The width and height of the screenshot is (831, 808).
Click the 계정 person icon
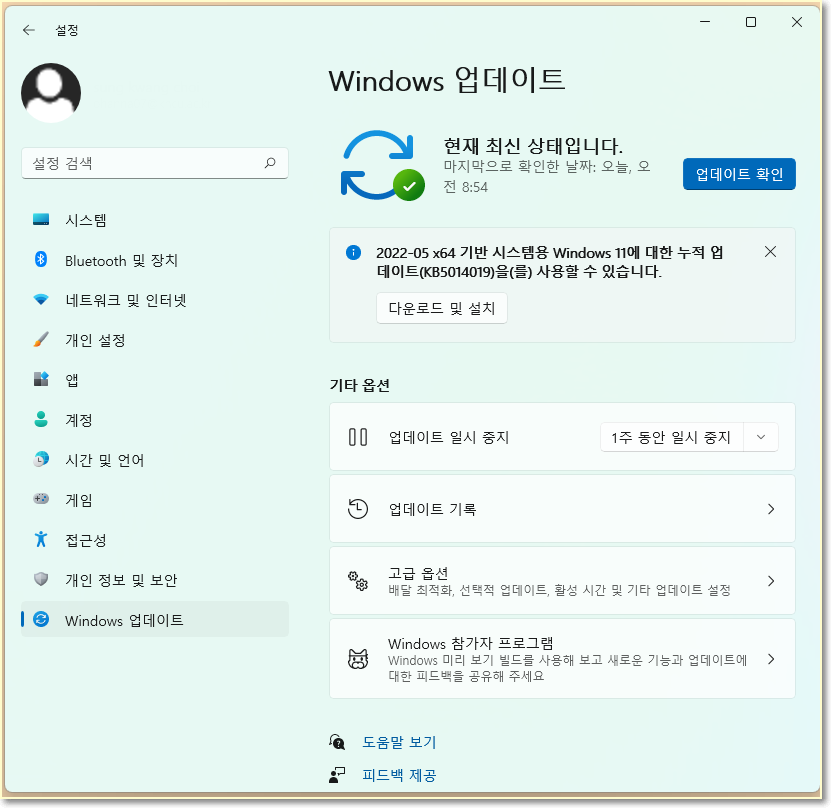[41, 419]
